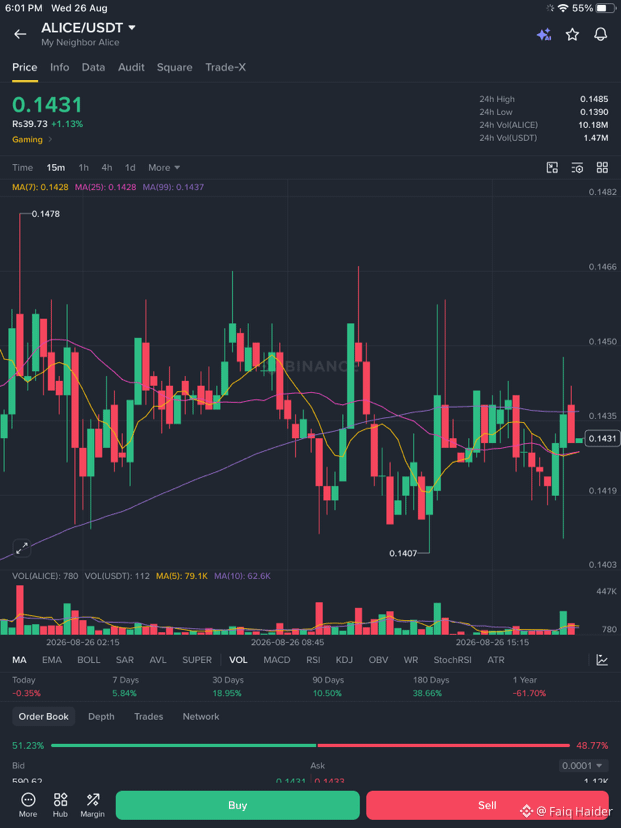The height and width of the screenshot is (828, 621).
Task: Open indicator settings chart icon
Action: click(x=602, y=660)
